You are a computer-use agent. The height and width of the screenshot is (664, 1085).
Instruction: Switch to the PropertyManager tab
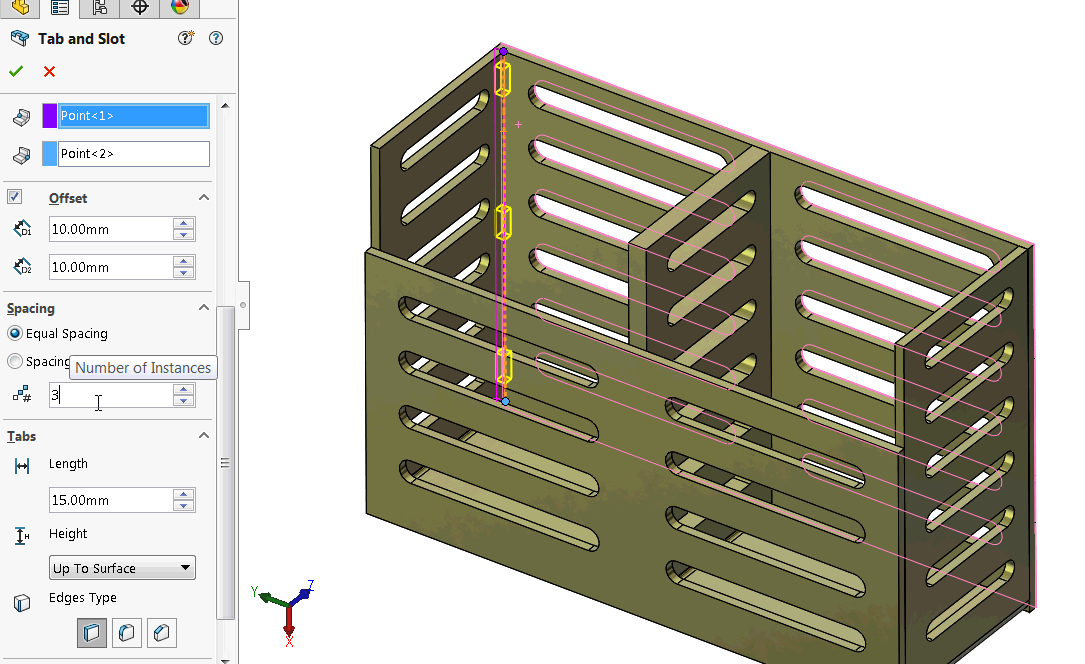(x=60, y=8)
